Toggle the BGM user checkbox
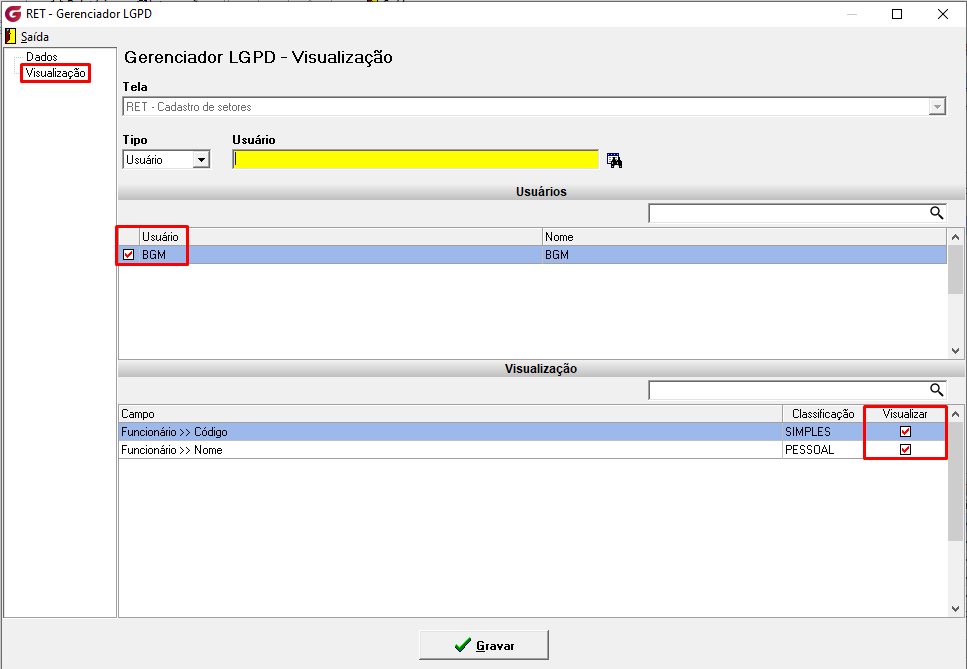 [x=128, y=255]
